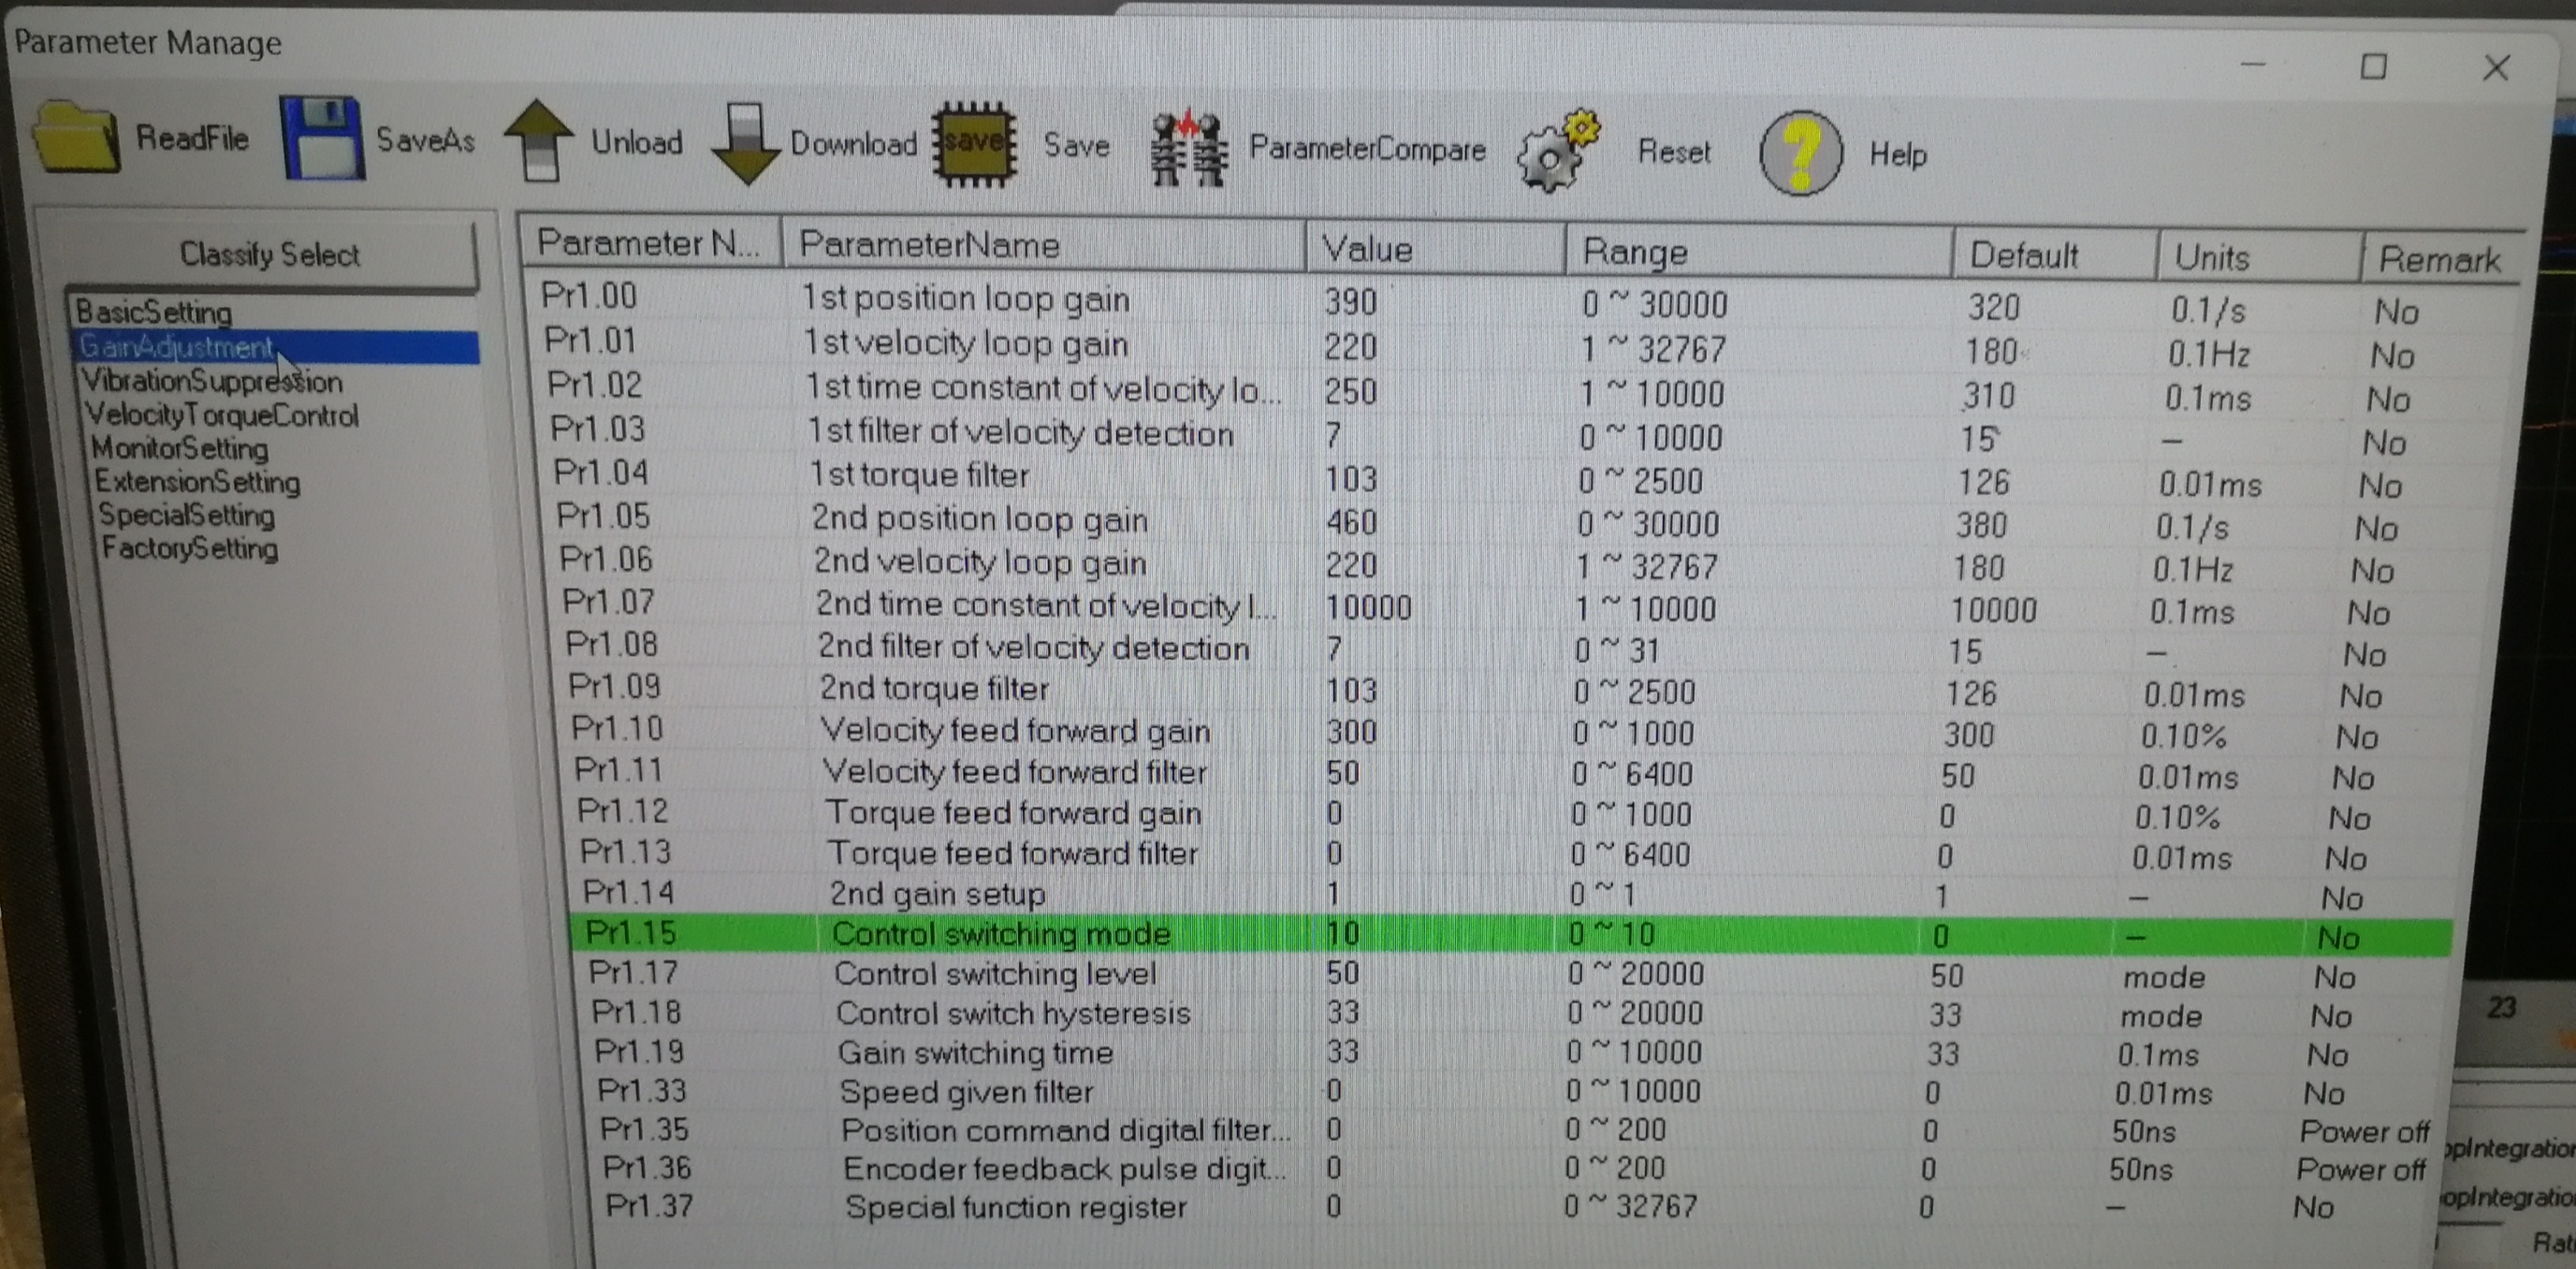Click the Value column header

click(x=1367, y=248)
